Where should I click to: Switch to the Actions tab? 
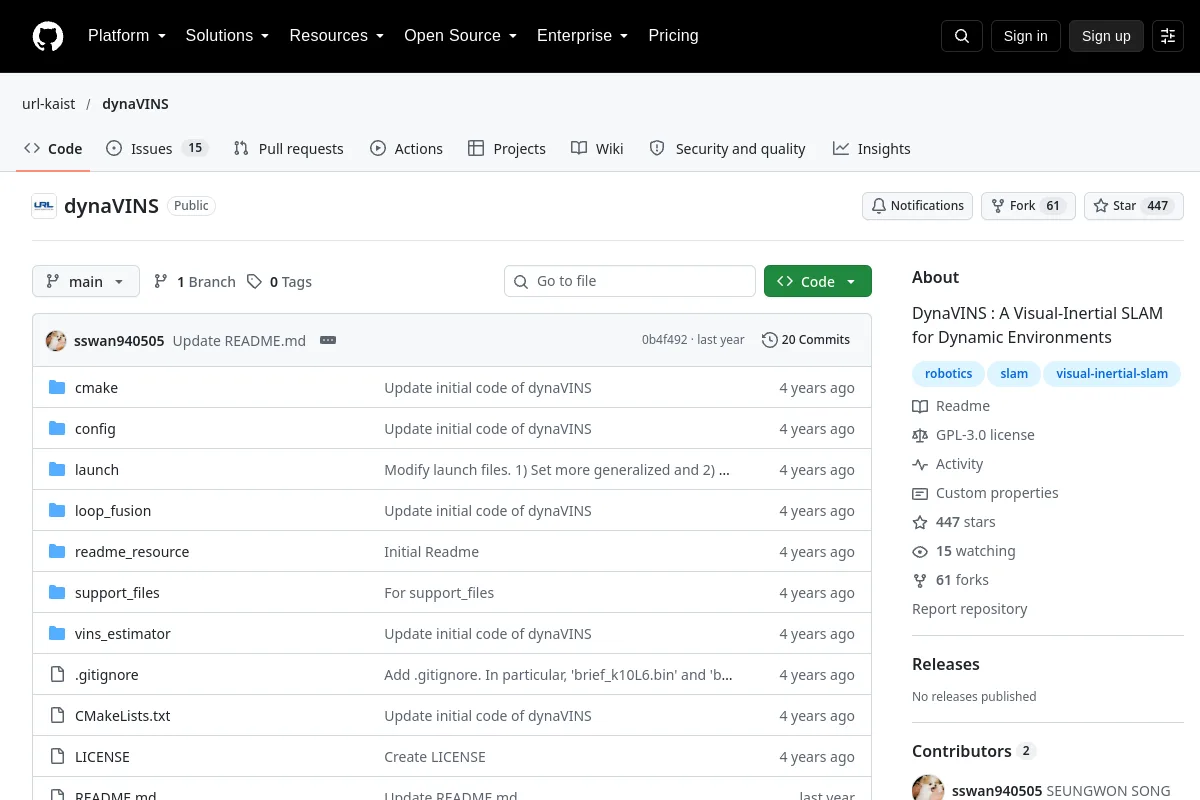pos(406,149)
